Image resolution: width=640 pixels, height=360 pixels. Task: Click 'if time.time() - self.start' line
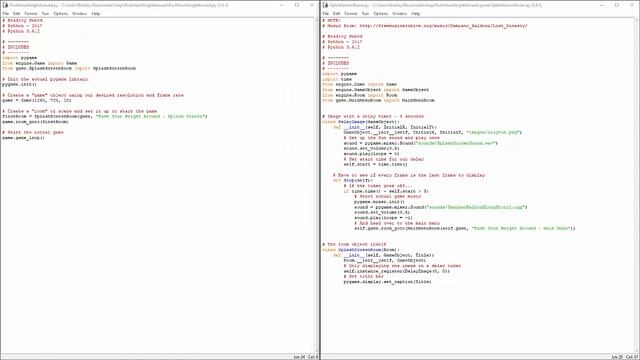tap(386, 191)
